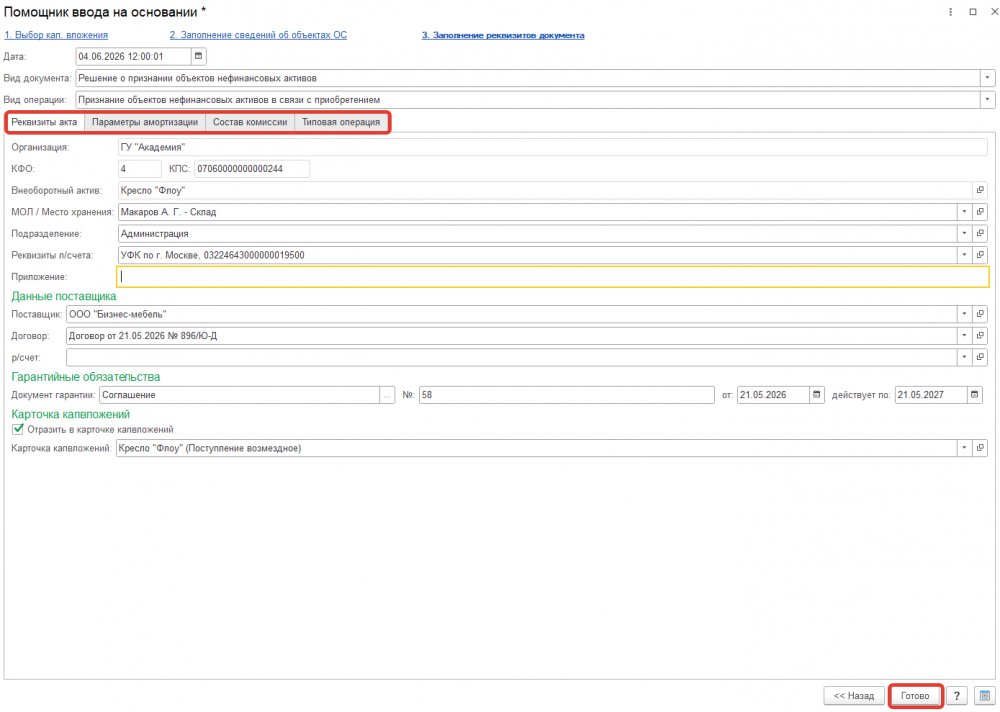The image size is (1000, 712).
Task: Open the Договор record icon
Action: click(x=980, y=336)
